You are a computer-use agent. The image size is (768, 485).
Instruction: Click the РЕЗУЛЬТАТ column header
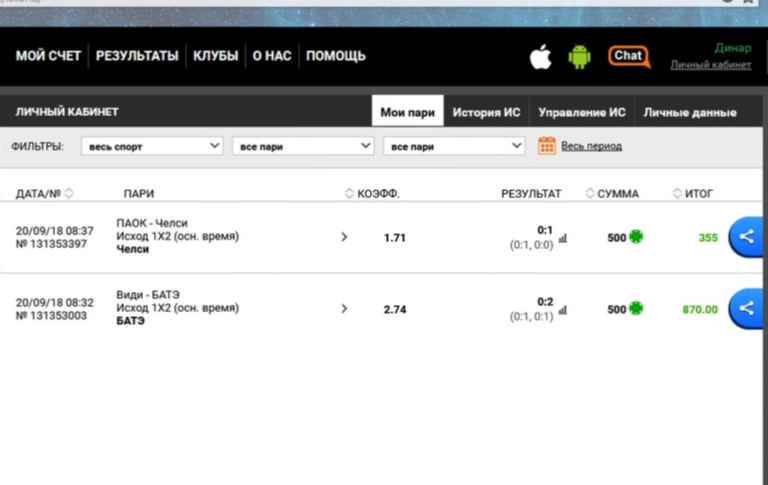pyautogui.click(x=531, y=194)
